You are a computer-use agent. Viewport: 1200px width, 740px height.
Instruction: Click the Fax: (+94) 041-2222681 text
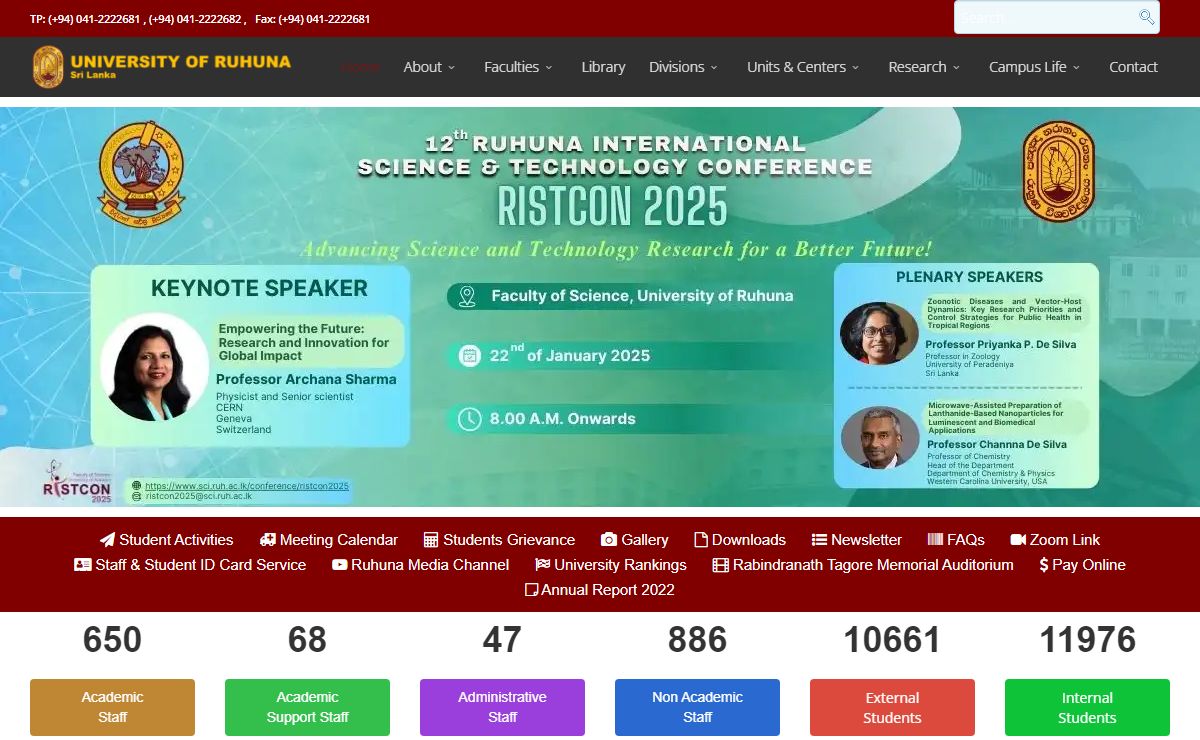tap(313, 19)
